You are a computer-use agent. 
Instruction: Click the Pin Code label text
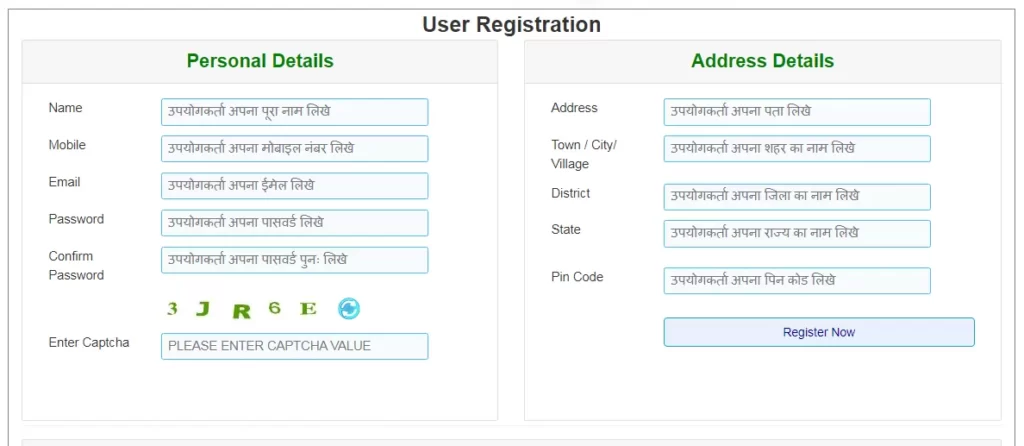coord(577,277)
